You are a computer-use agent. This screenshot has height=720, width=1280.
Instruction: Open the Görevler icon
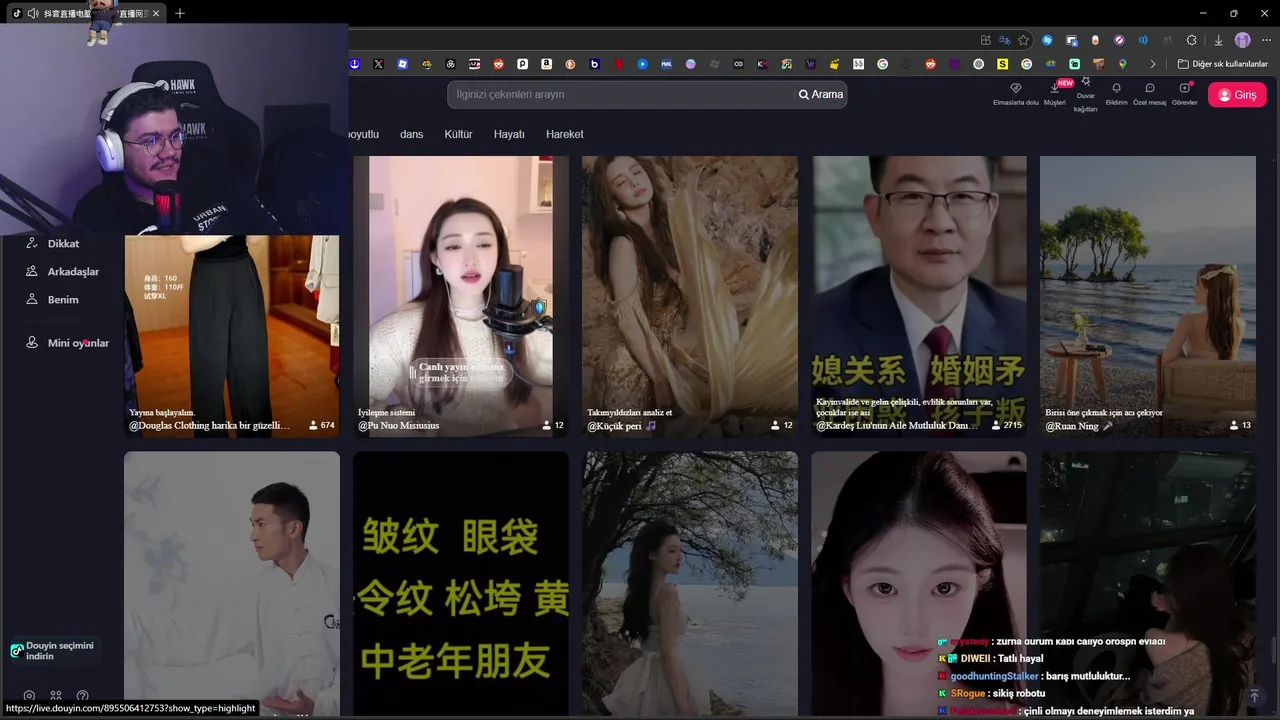1184,88
